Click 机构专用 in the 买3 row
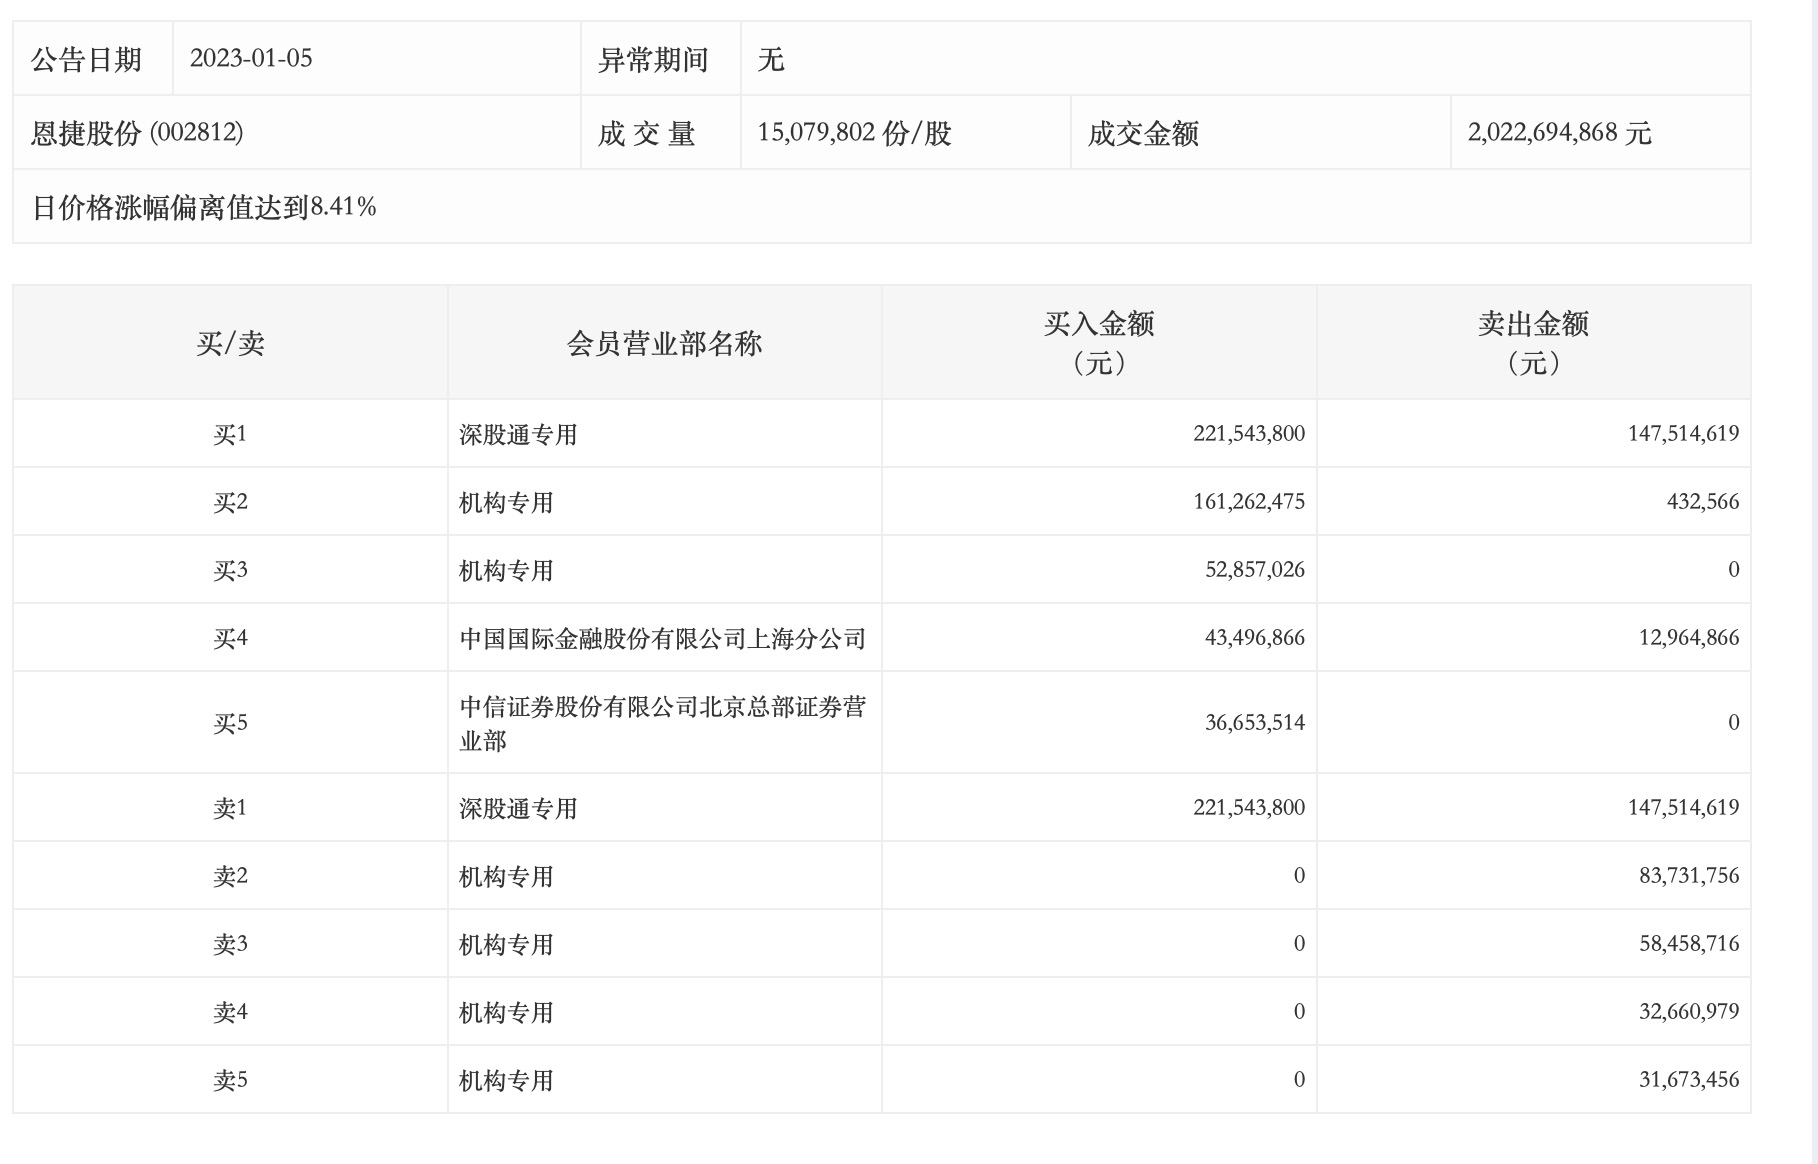 (506, 570)
